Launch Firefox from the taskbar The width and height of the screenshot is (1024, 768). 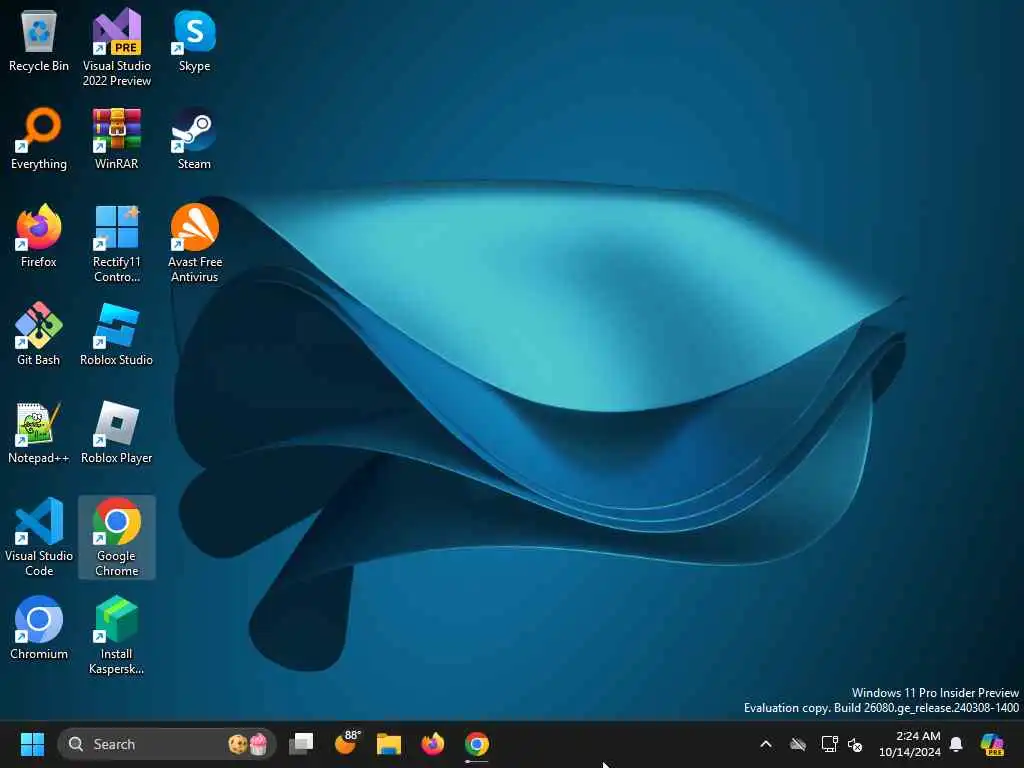[x=432, y=744]
